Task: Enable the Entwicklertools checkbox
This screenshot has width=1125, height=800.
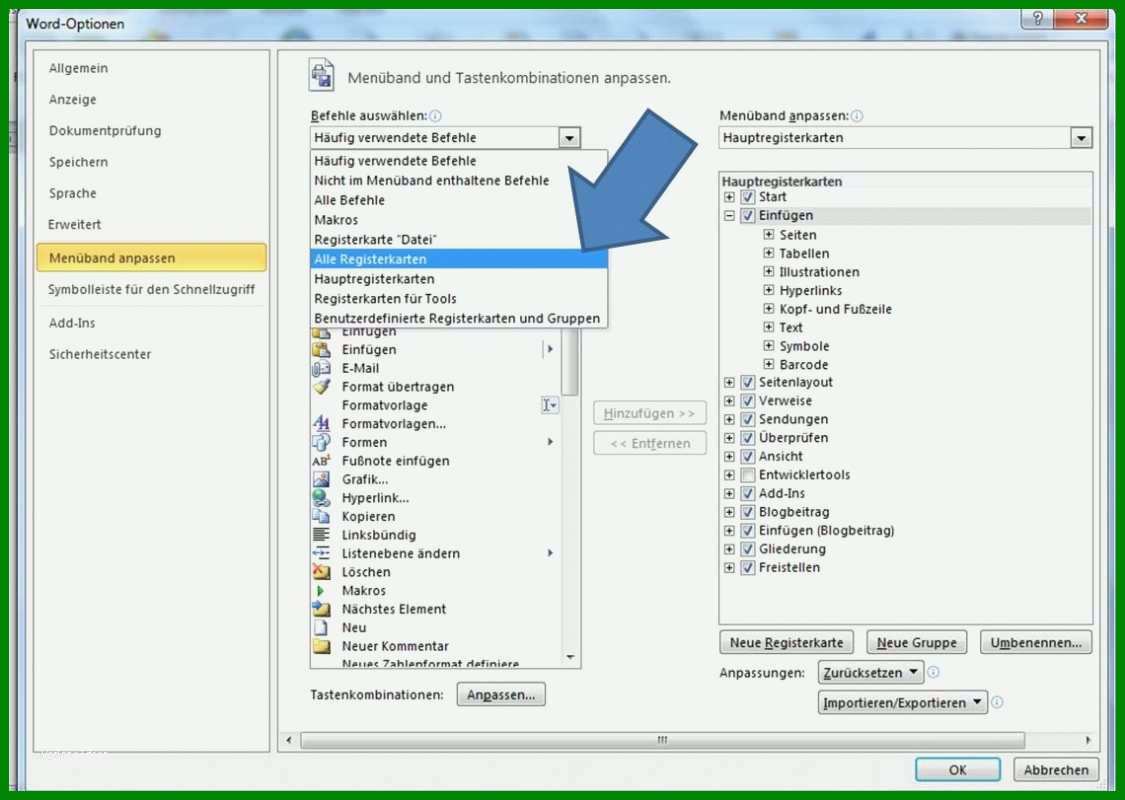Action: coord(748,475)
